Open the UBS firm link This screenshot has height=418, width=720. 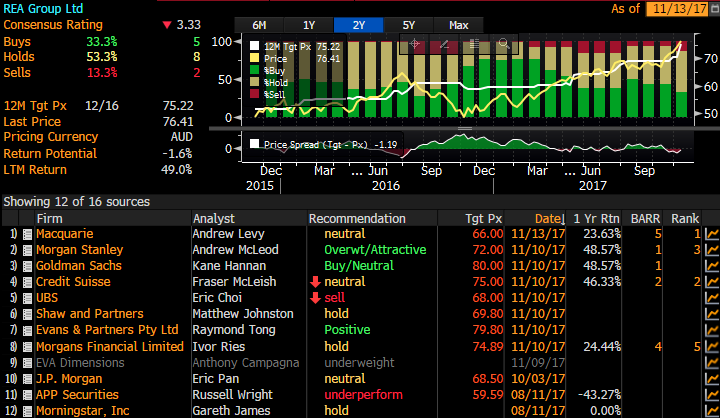pos(47,298)
